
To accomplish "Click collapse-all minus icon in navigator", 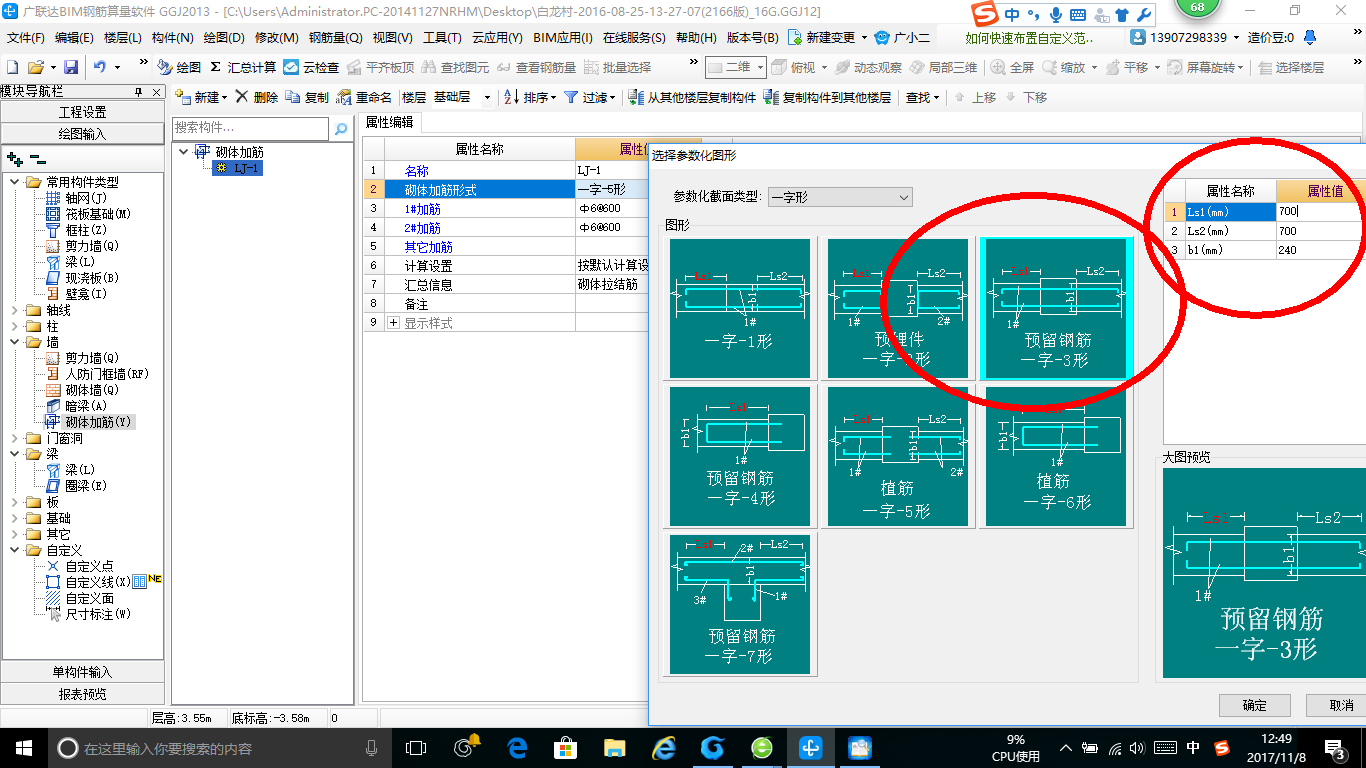I will click(x=37, y=159).
